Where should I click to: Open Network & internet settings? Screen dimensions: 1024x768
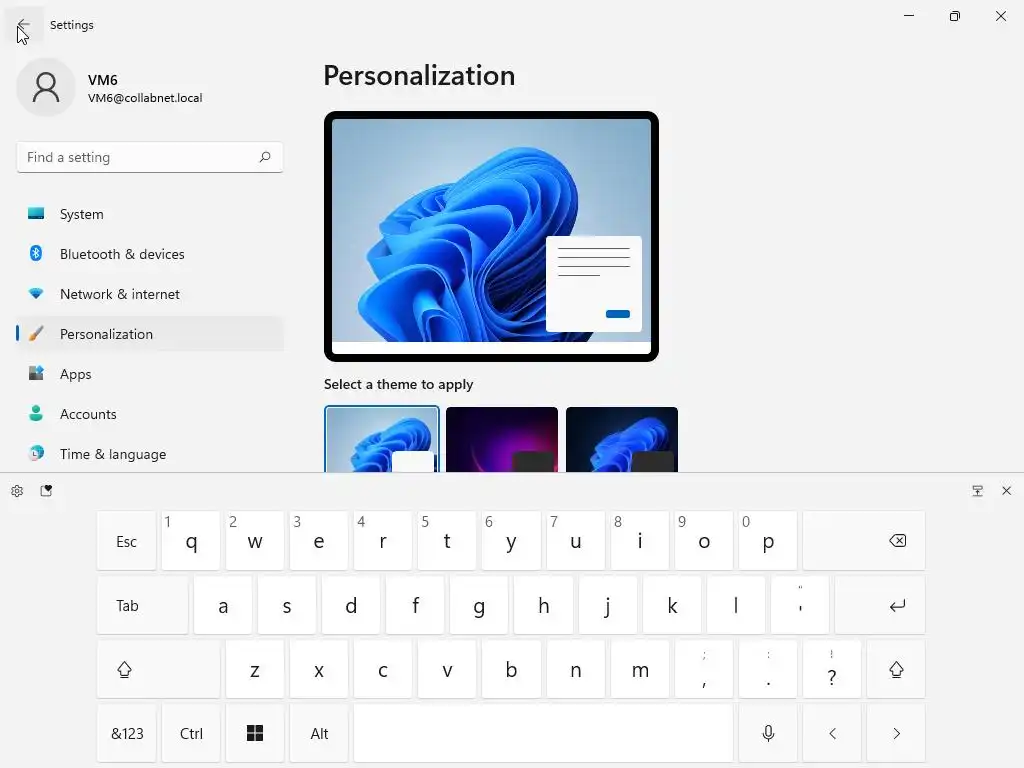[150, 294]
